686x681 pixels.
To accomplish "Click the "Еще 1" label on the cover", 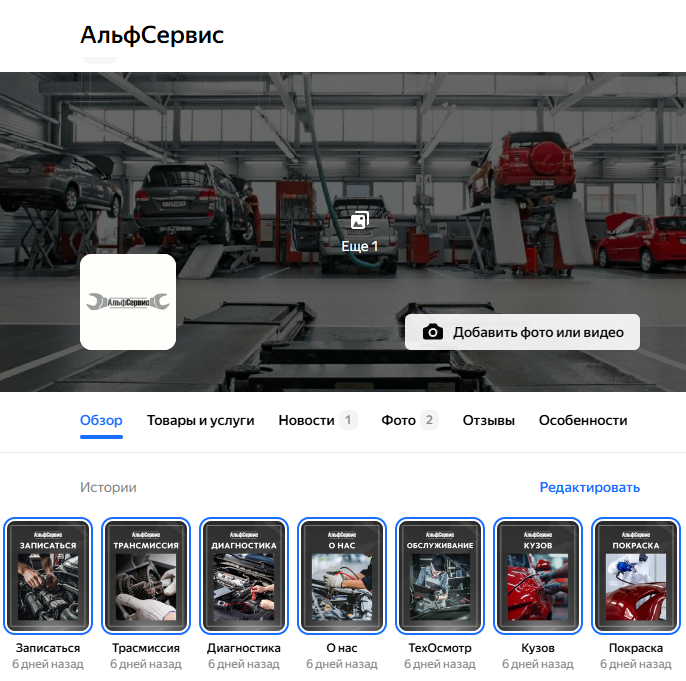I will (360, 246).
